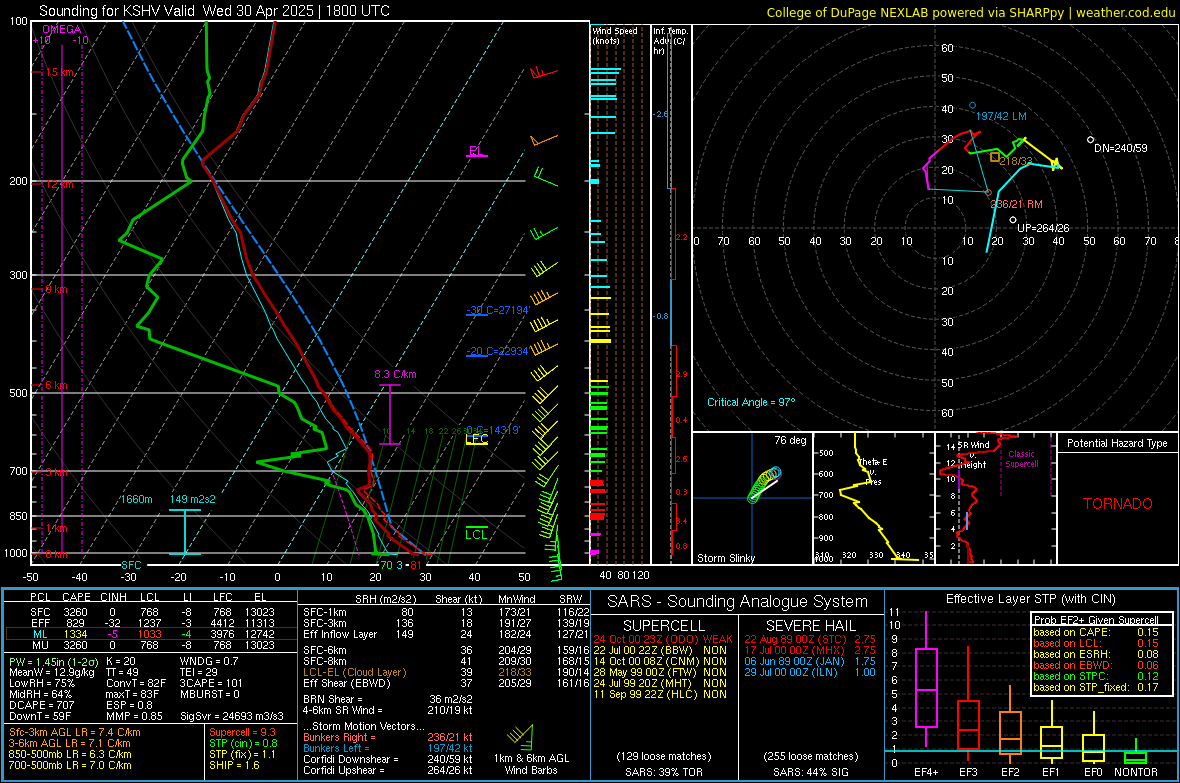Click the magenta EL level marker

click(x=476, y=152)
